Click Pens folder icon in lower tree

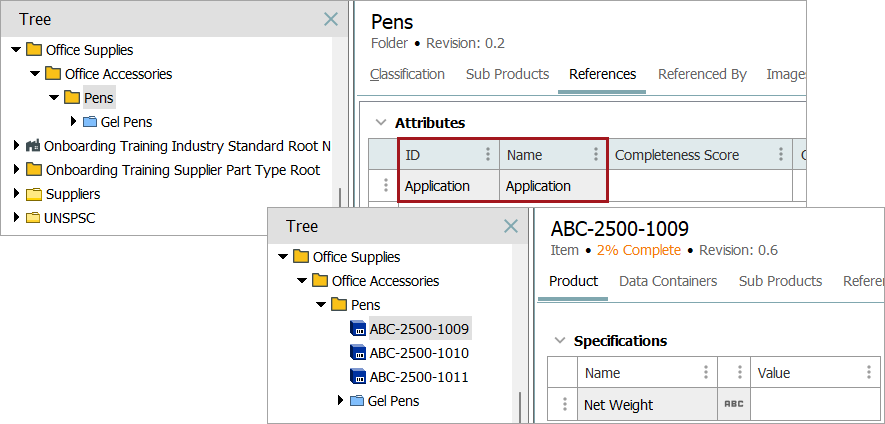339,305
